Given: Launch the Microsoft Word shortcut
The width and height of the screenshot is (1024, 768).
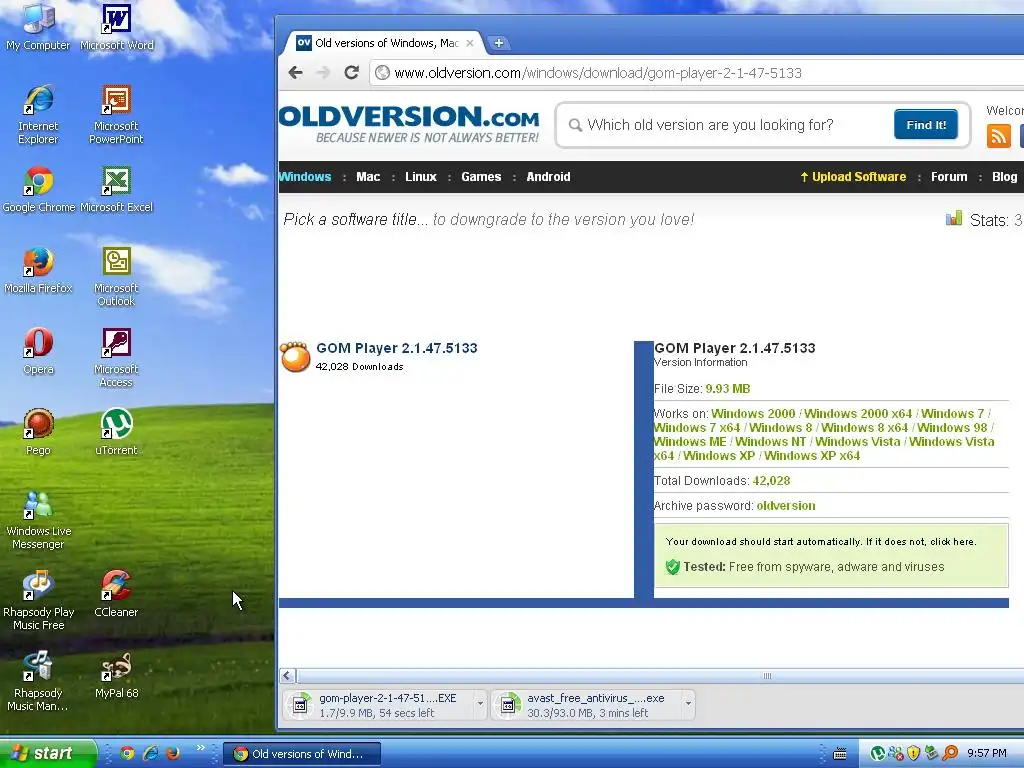Looking at the screenshot, I should click(116, 26).
